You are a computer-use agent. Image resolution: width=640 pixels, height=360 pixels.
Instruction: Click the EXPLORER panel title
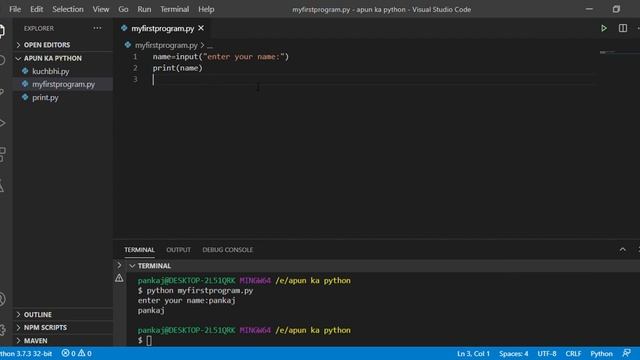39,29
